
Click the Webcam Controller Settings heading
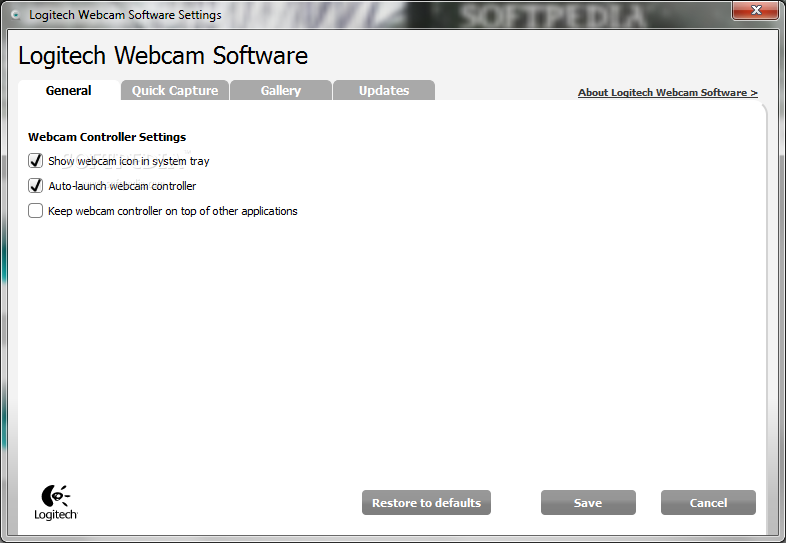point(107,137)
